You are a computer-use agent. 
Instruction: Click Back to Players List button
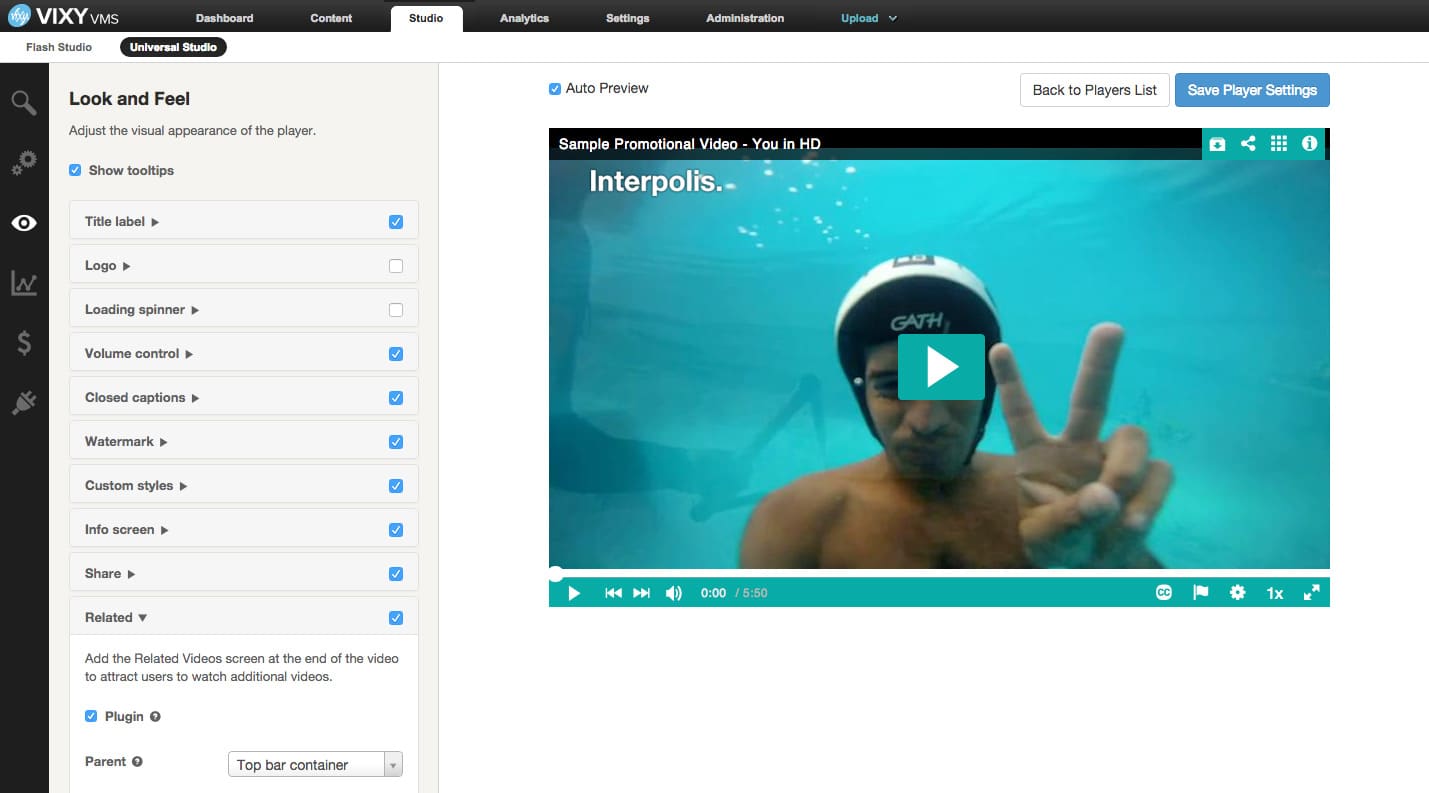pos(1094,90)
